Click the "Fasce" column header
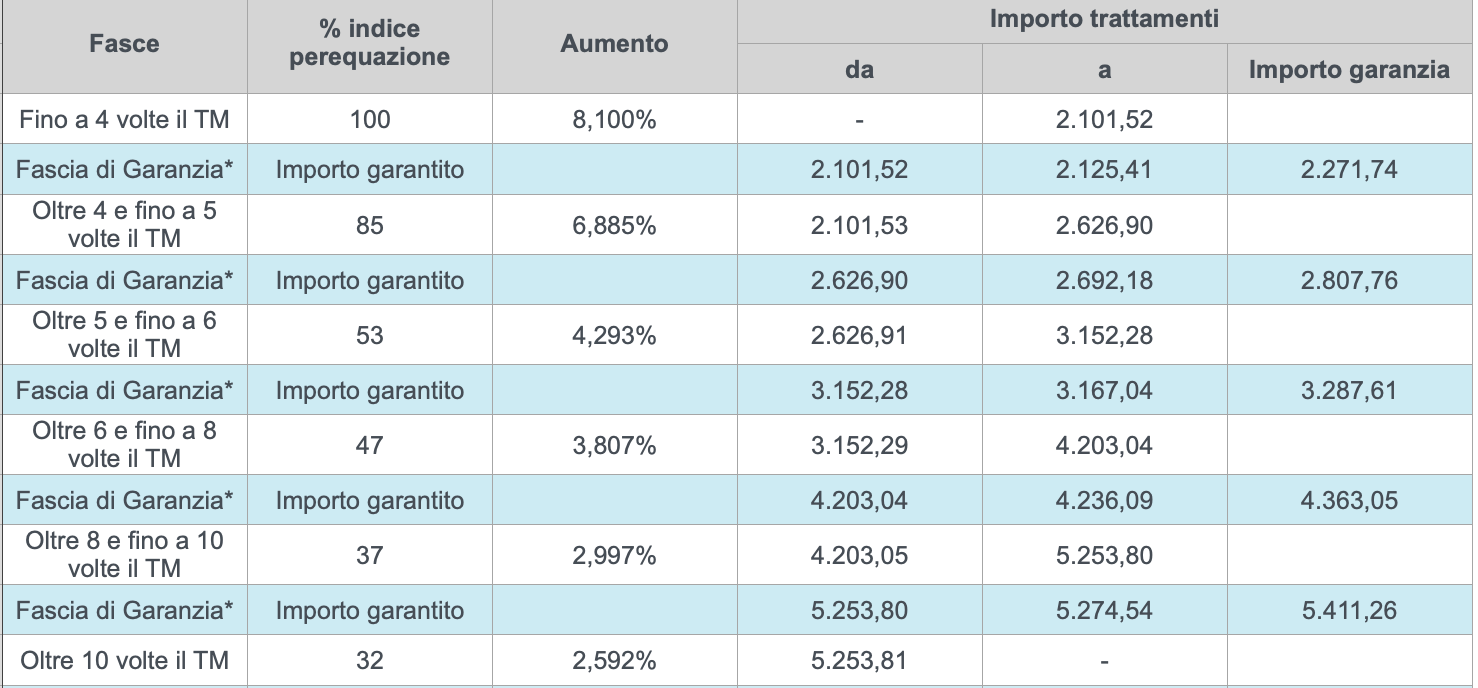This screenshot has width=1478, height=688. coord(124,43)
